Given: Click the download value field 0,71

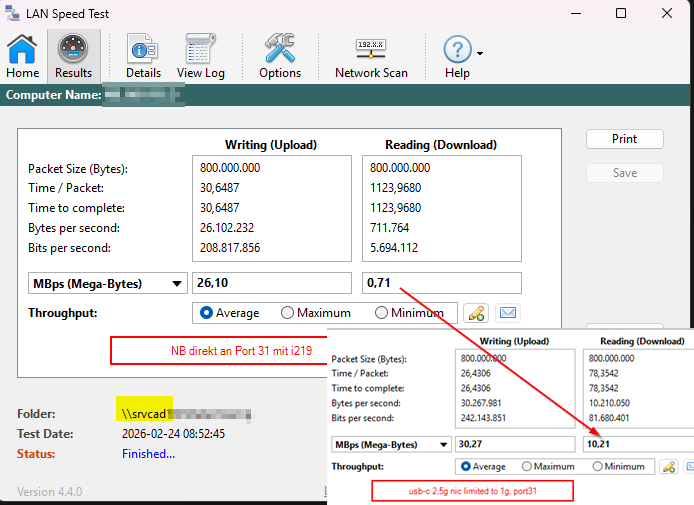Looking at the screenshot, I should (x=442, y=283).
